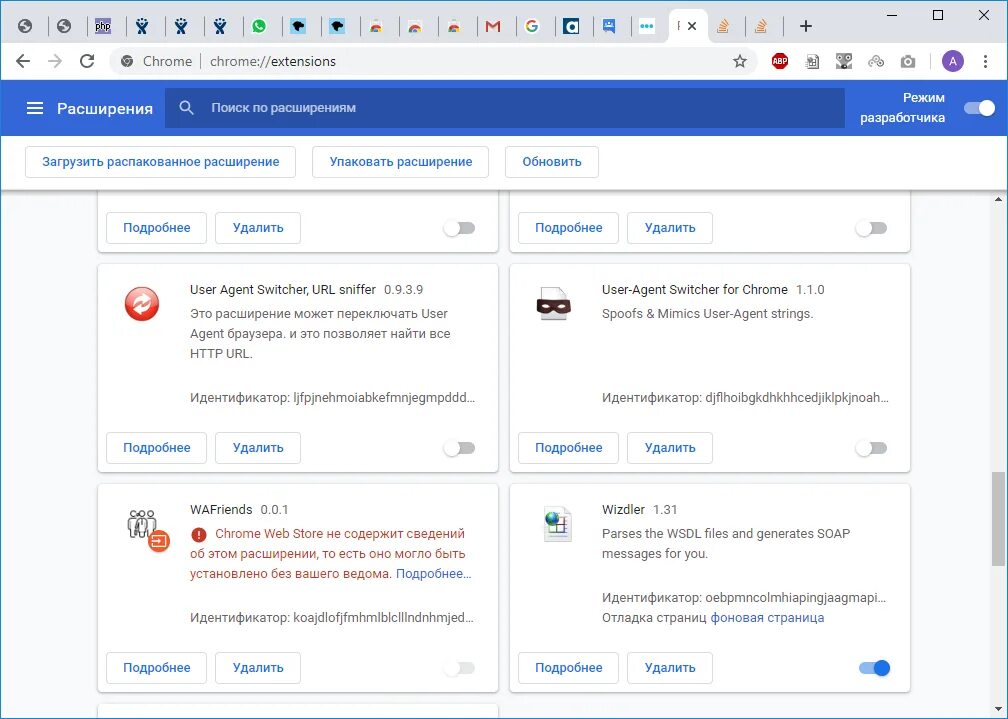
Task: Go forward to next page
Action: [x=55, y=61]
